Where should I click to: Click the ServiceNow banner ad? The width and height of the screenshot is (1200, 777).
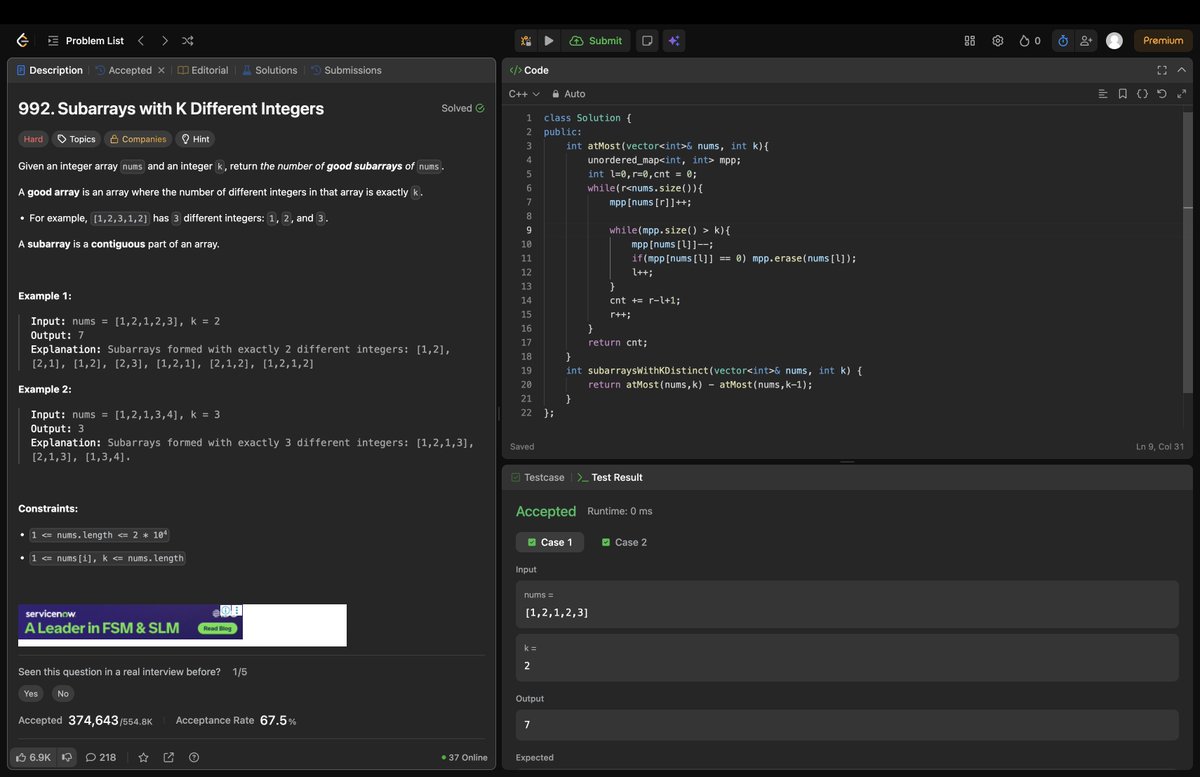point(130,622)
